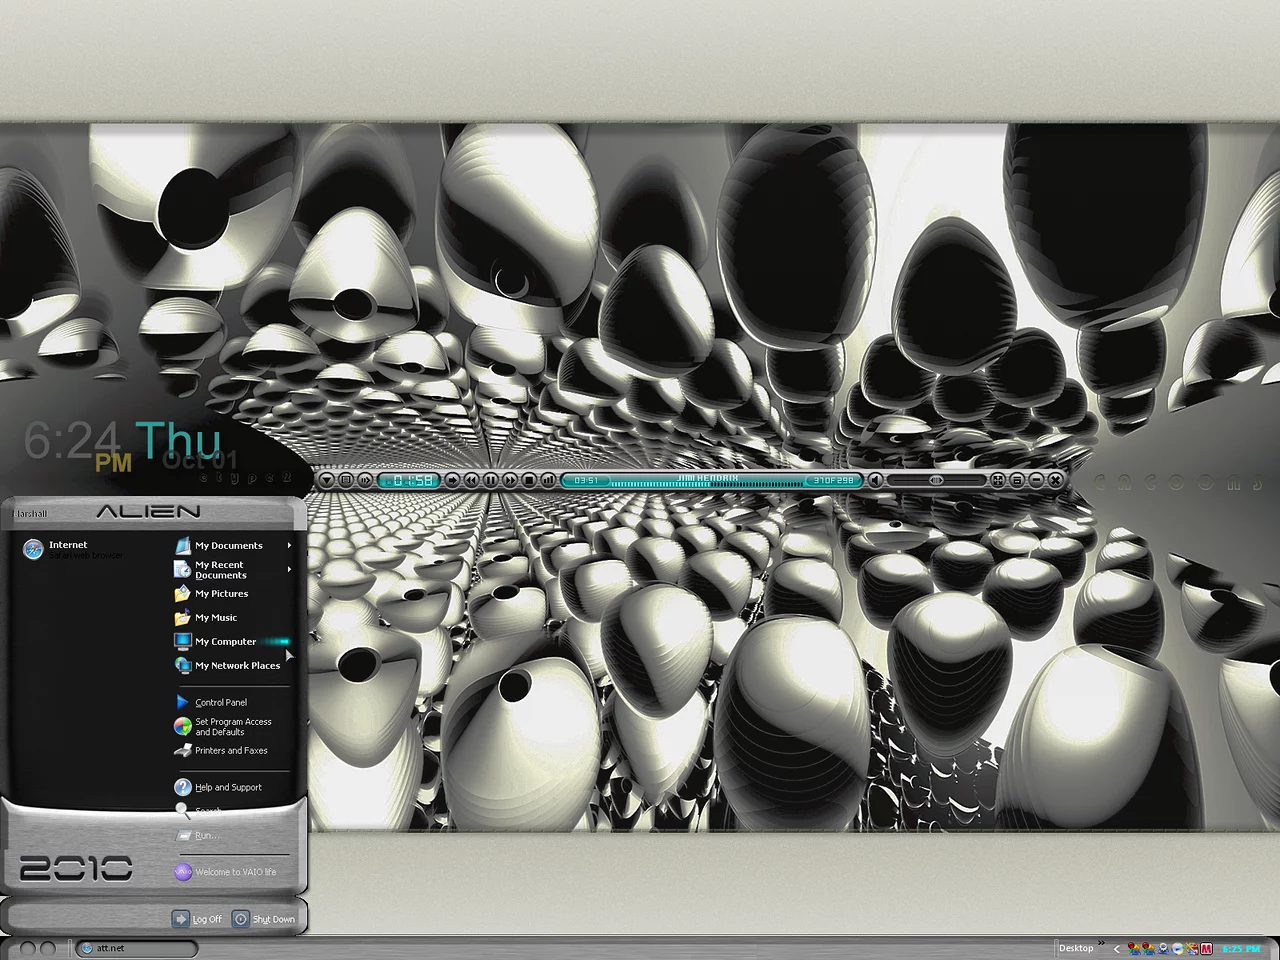Open My Computer from Start menu
This screenshot has height=960, width=1280.
pyautogui.click(x=225, y=642)
